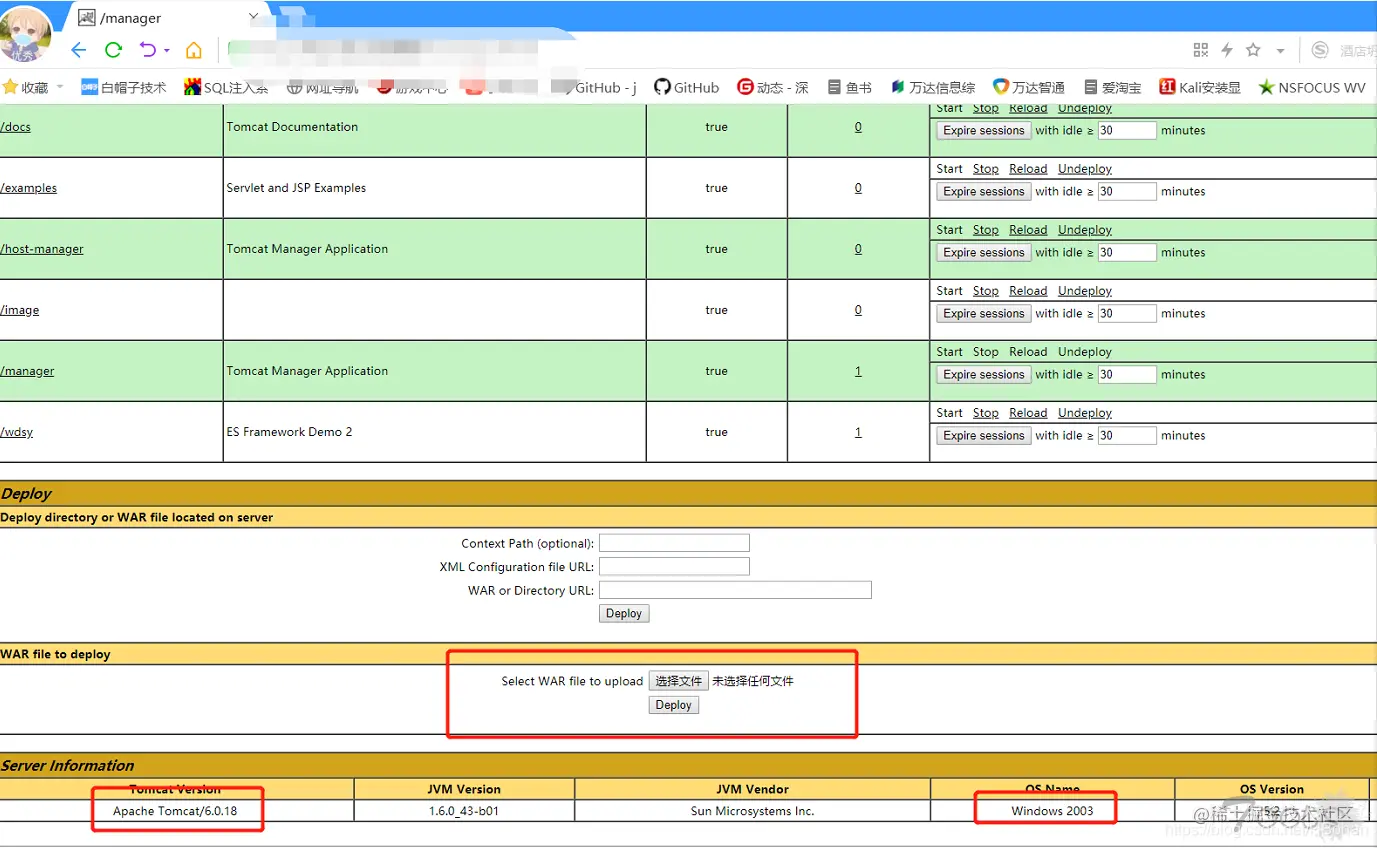
Task: Click the purple undo restore-tab icon
Action: (x=148, y=50)
